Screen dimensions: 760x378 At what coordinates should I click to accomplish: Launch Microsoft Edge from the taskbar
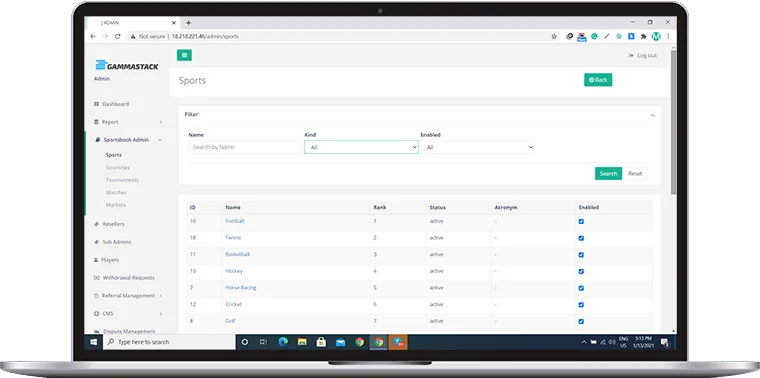click(283, 342)
